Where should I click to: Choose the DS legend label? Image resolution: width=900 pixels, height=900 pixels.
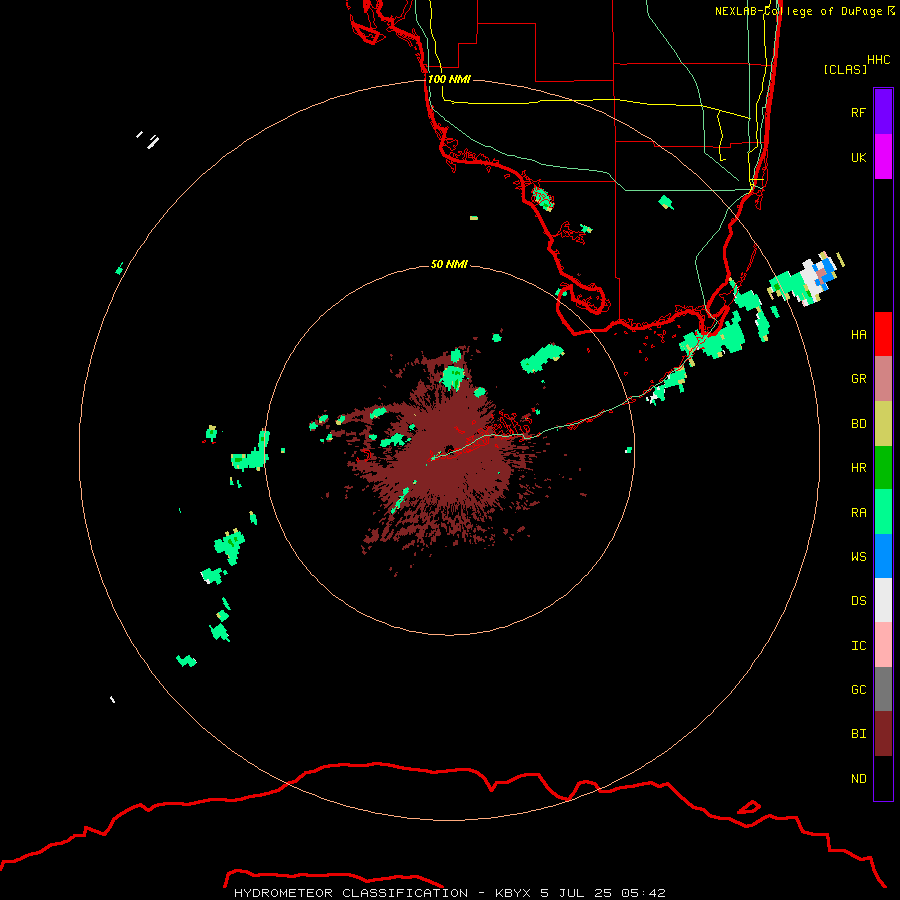click(x=858, y=601)
